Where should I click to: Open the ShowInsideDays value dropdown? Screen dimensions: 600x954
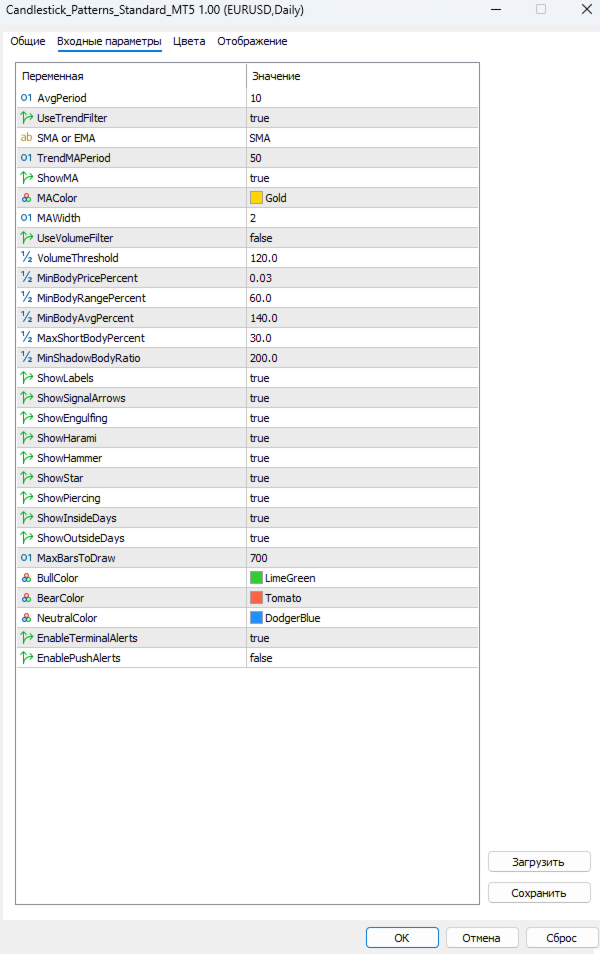[x=362, y=518]
